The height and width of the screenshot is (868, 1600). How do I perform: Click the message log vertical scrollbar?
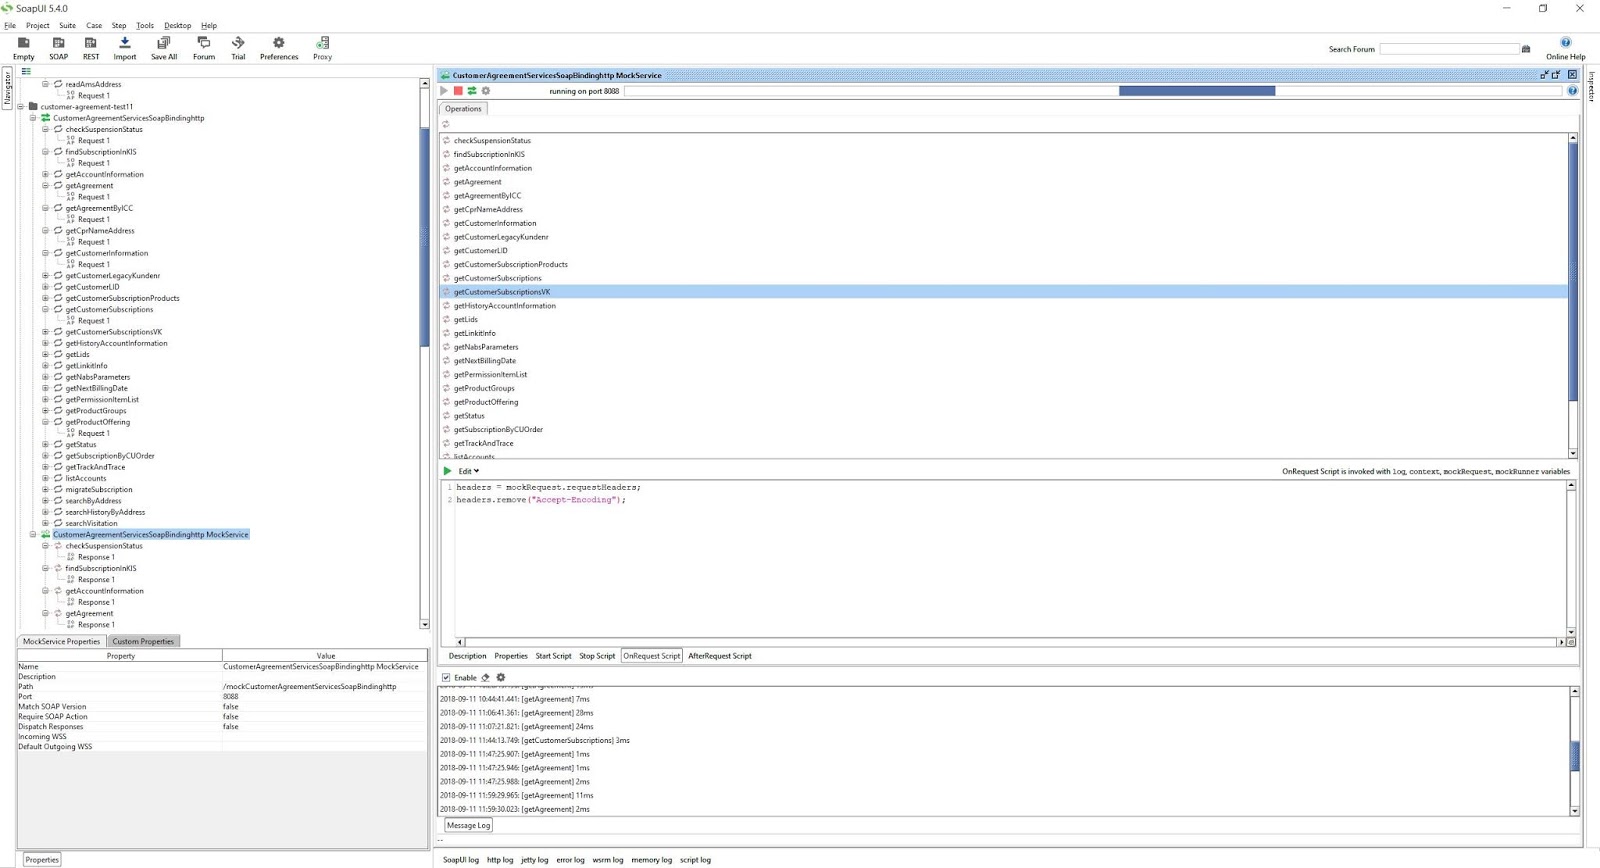pyautogui.click(x=1574, y=752)
